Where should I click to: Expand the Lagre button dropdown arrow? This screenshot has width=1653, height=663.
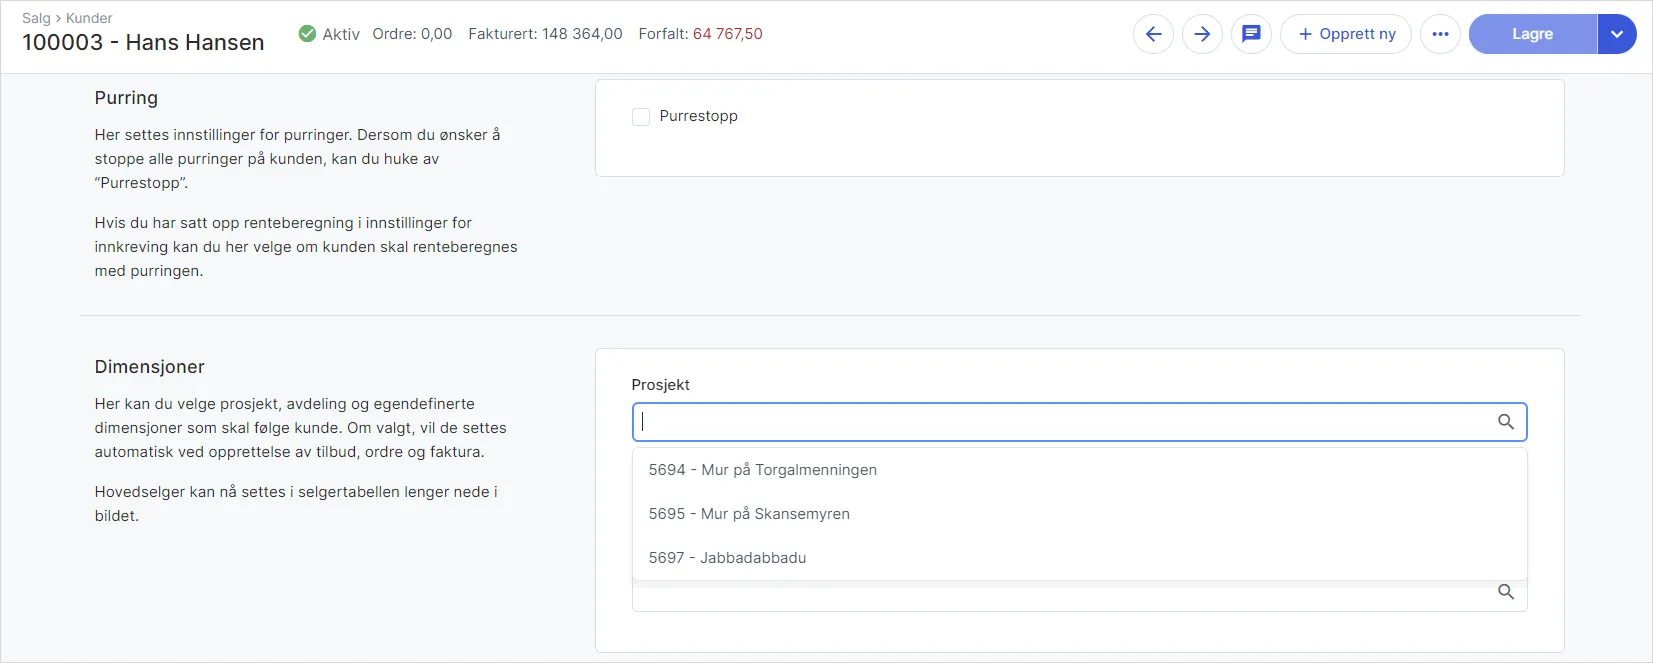[x=1616, y=34]
